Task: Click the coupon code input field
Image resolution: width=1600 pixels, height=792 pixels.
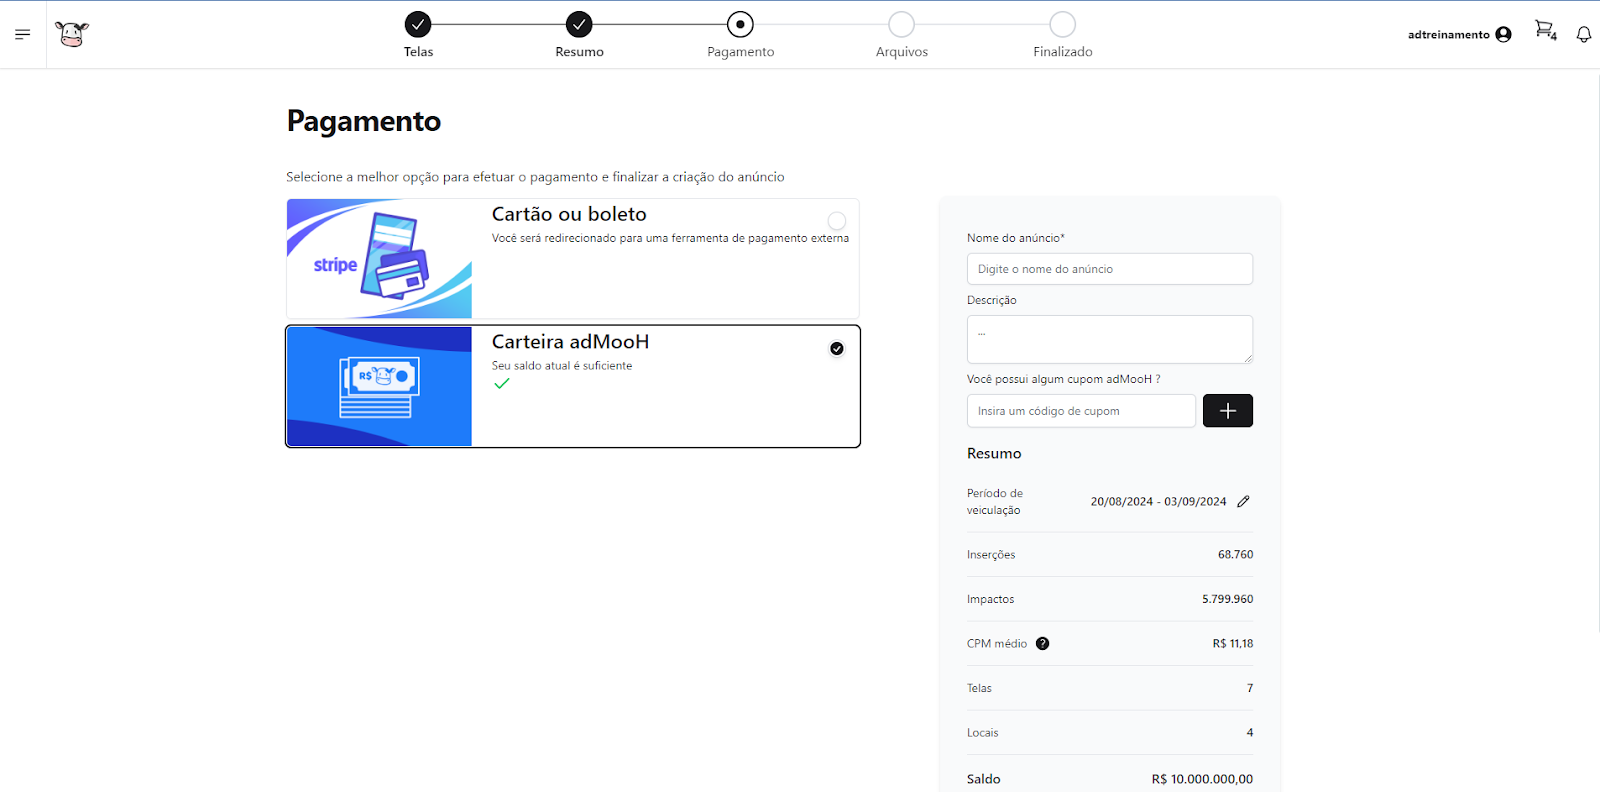Action: tap(1081, 411)
